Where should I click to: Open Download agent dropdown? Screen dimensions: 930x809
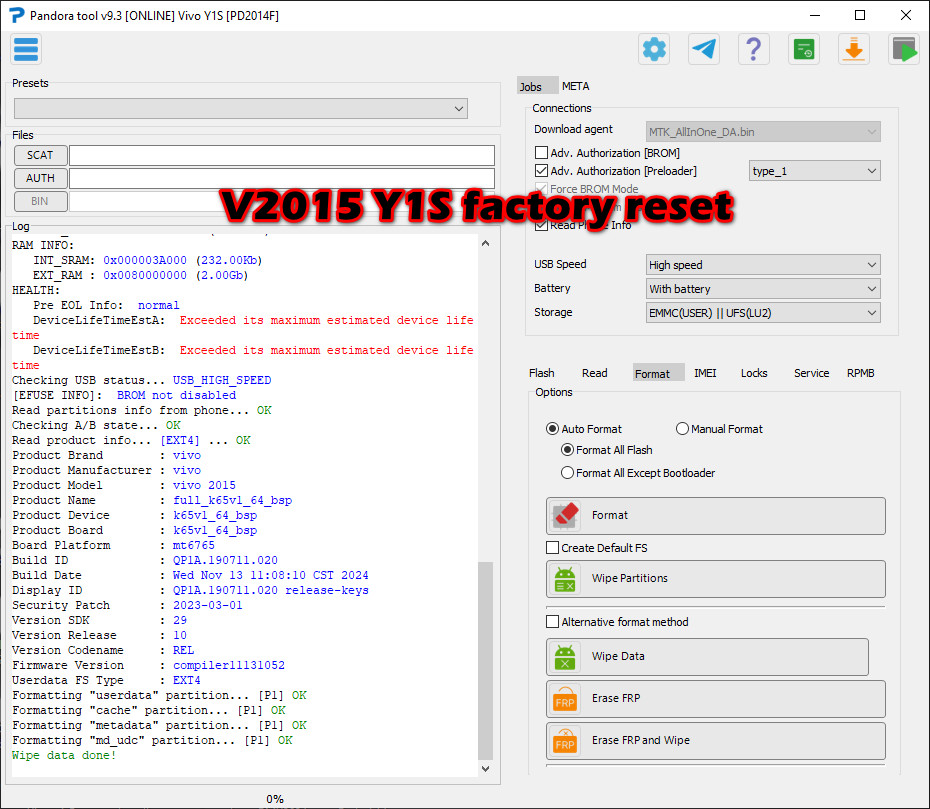[x=763, y=132]
